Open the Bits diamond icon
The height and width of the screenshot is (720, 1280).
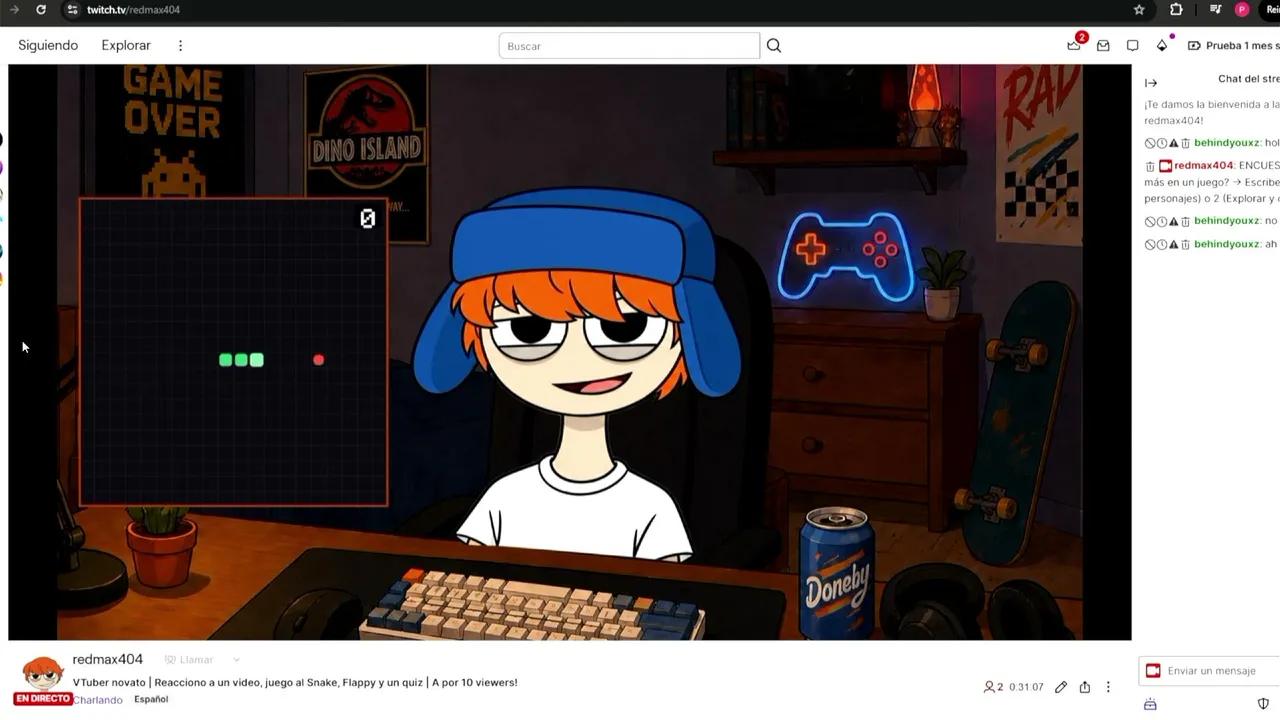point(1162,46)
